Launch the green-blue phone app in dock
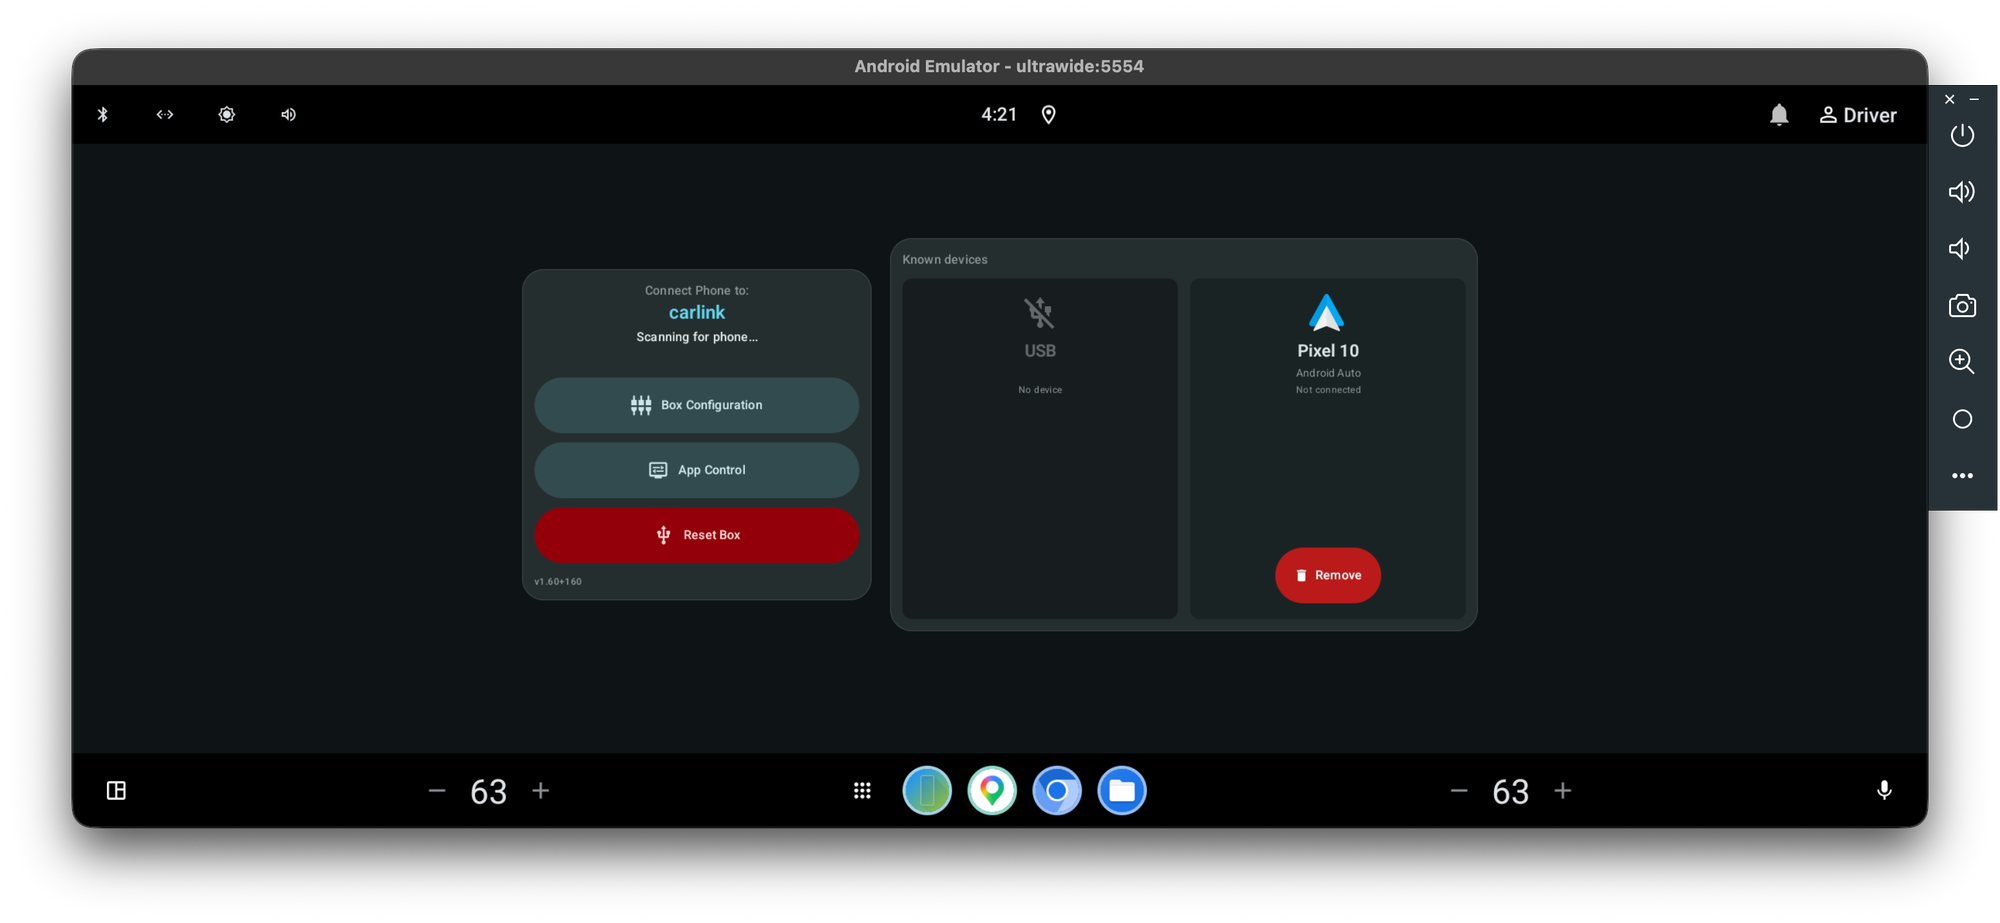Image resolution: width=2000 pixels, height=923 pixels. 927,791
